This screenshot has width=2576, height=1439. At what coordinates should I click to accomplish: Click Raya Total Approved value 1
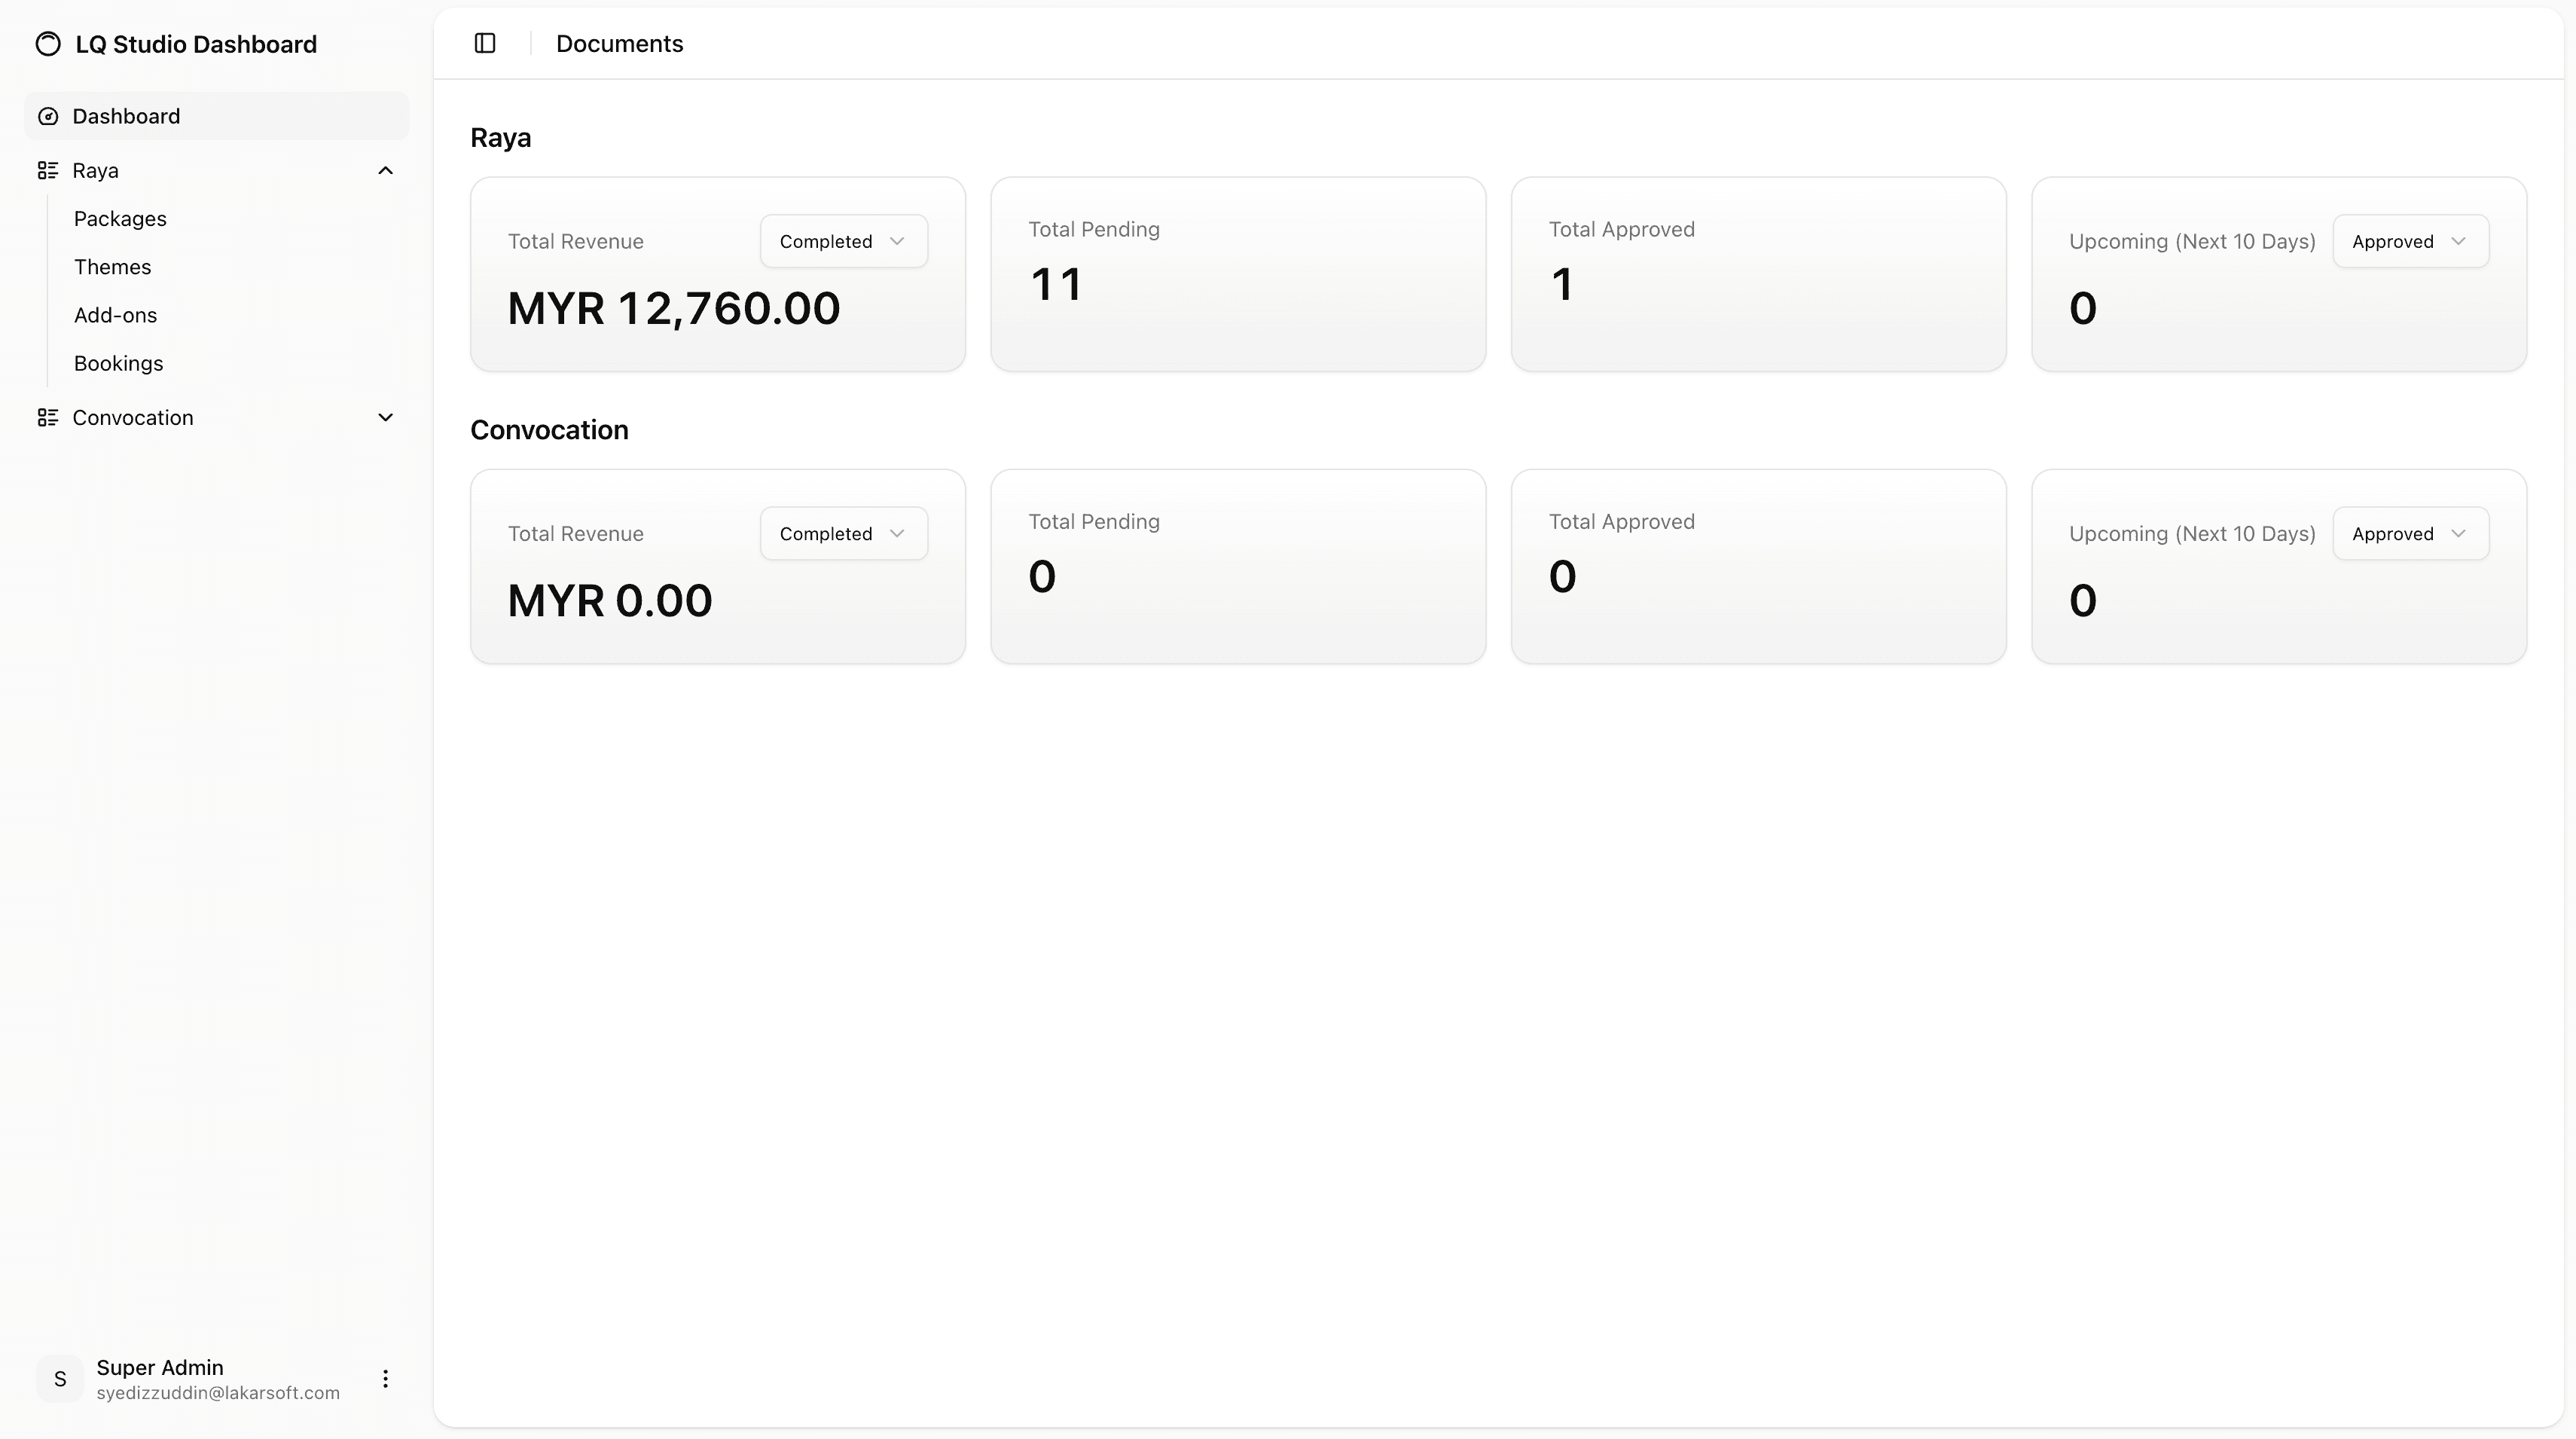click(1562, 284)
